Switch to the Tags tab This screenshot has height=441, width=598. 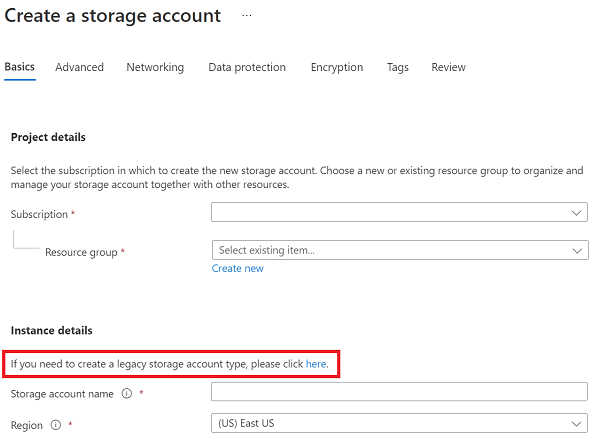click(x=398, y=67)
